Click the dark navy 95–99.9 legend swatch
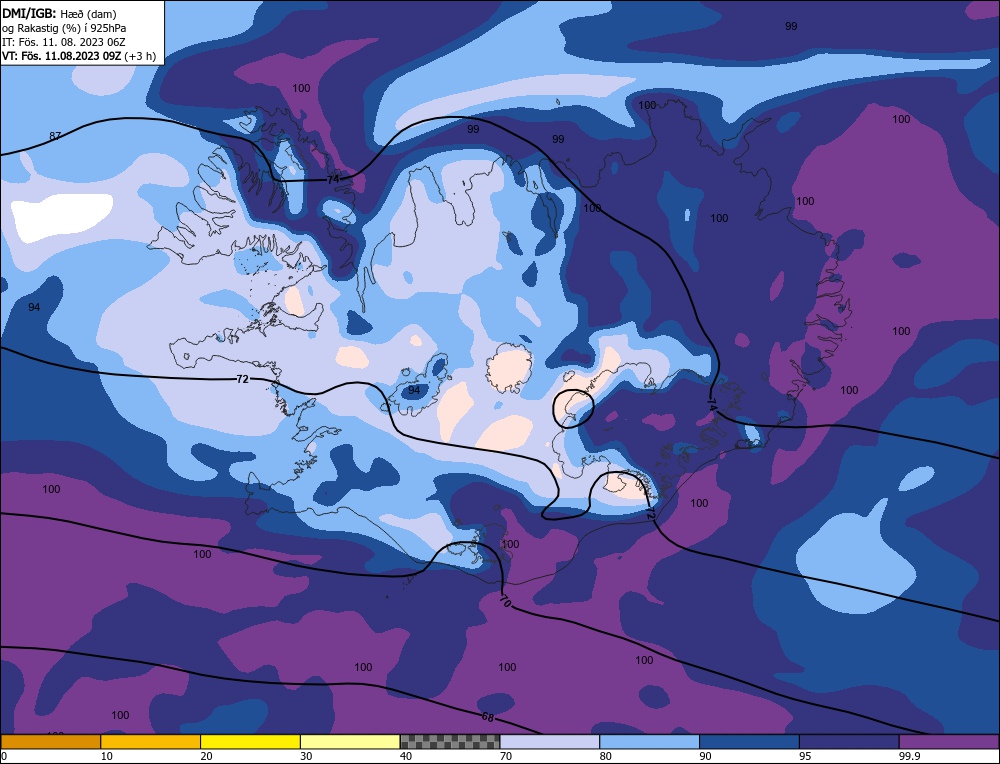 click(x=849, y=742)
